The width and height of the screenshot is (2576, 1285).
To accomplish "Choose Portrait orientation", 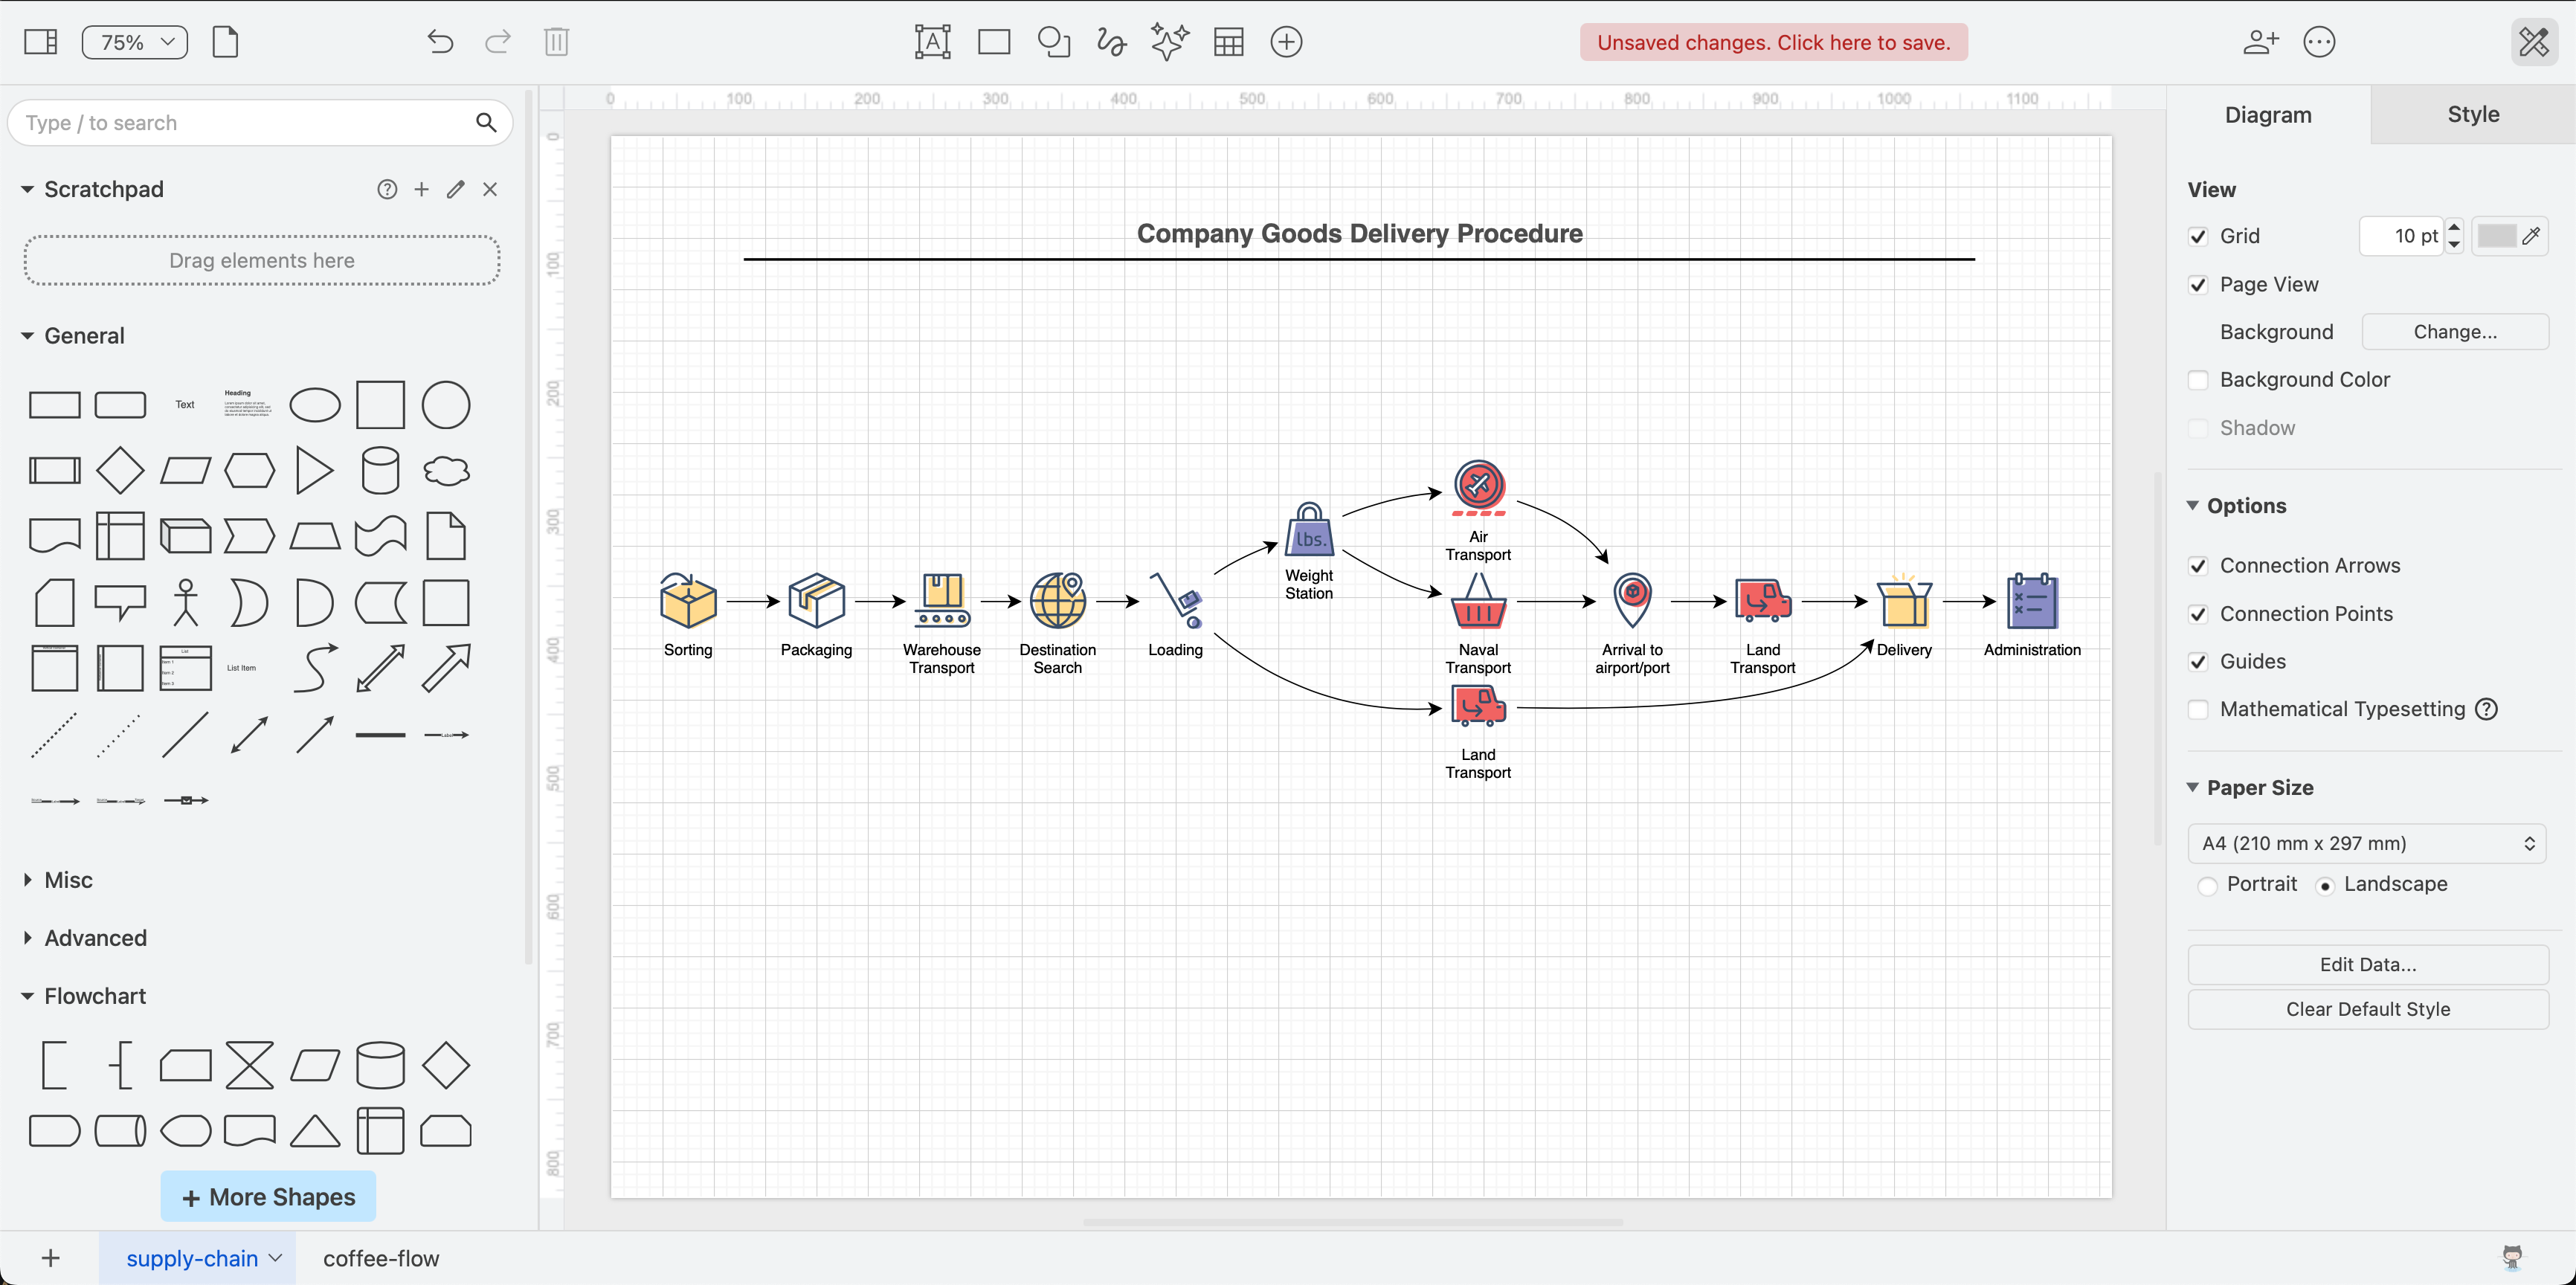I will [x=2208, y=886].
